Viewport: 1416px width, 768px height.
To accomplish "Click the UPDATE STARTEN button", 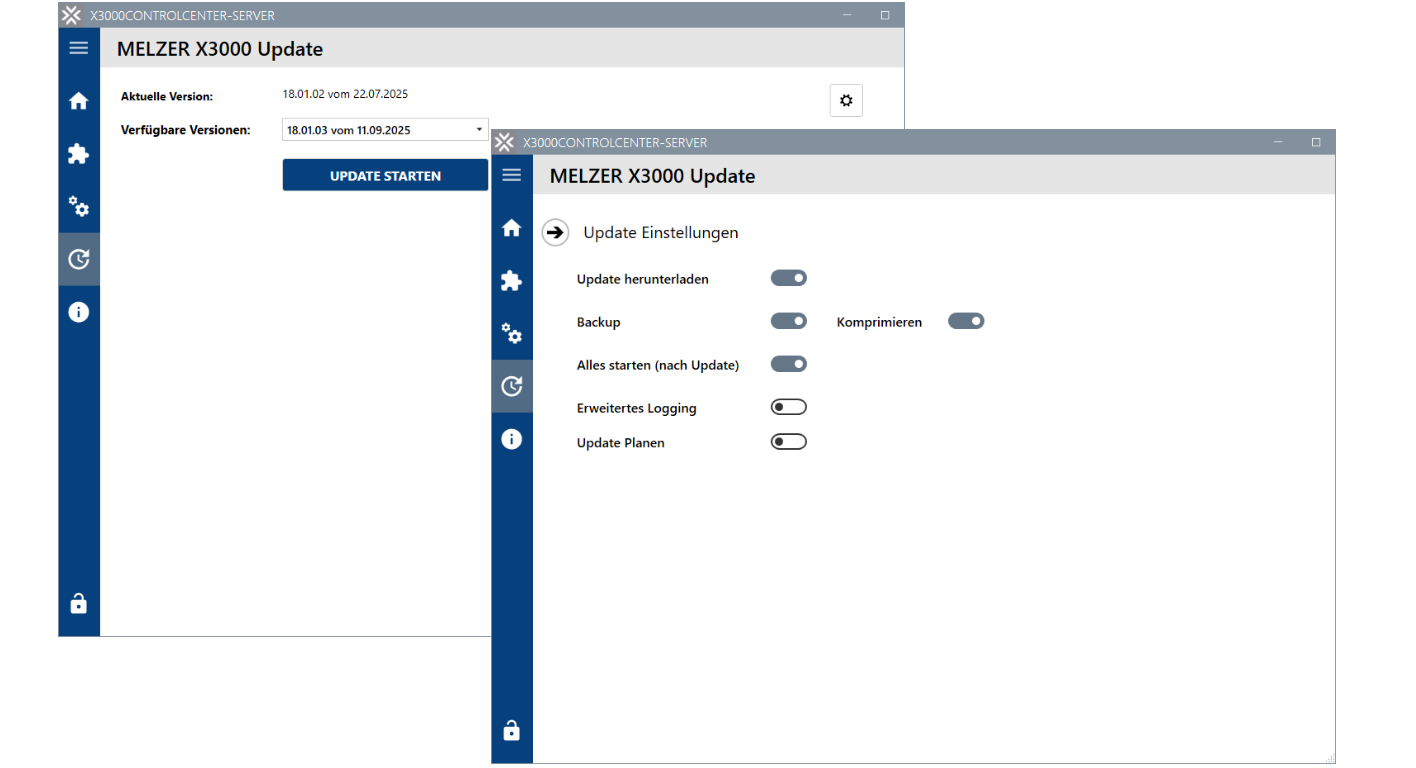I will [385, 175].
